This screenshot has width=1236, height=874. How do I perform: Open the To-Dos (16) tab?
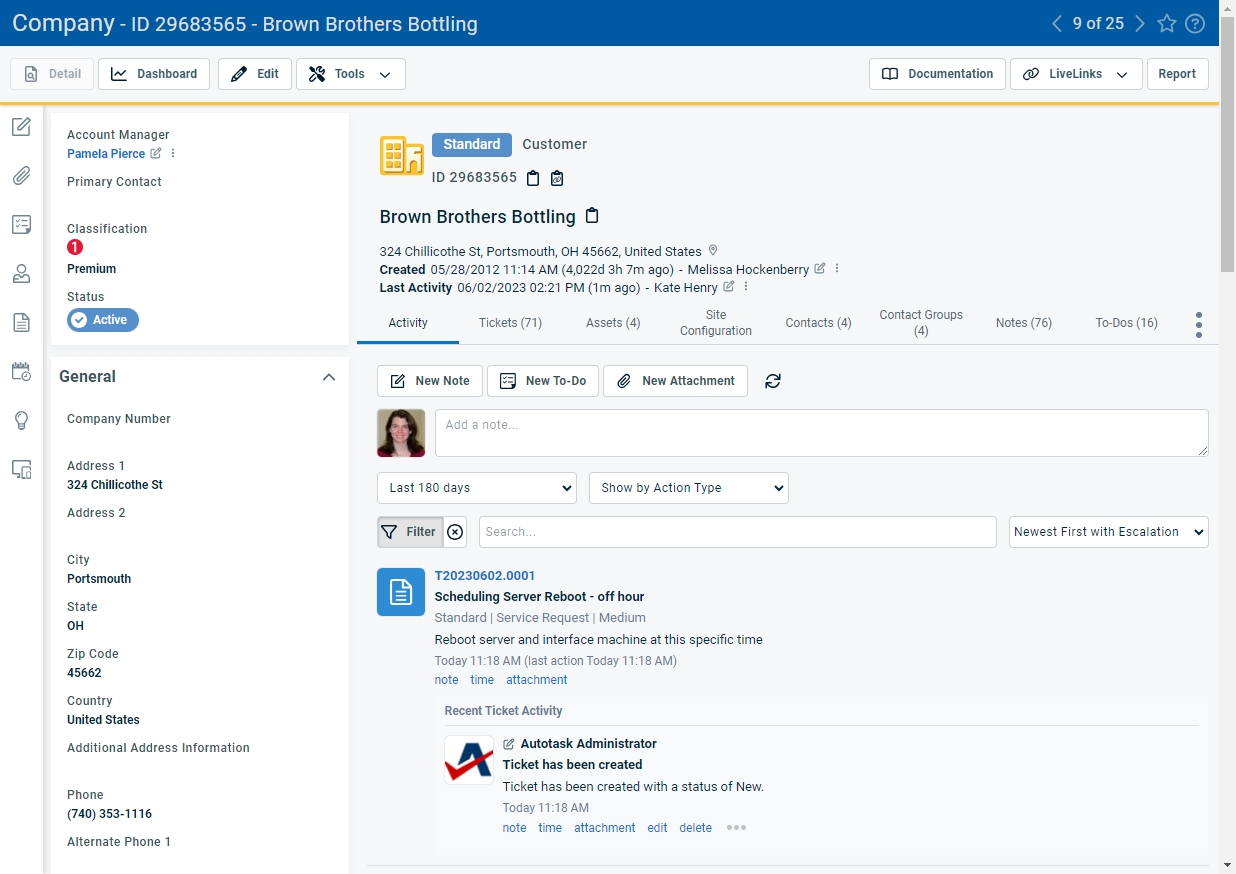(x=1127, y=323)
